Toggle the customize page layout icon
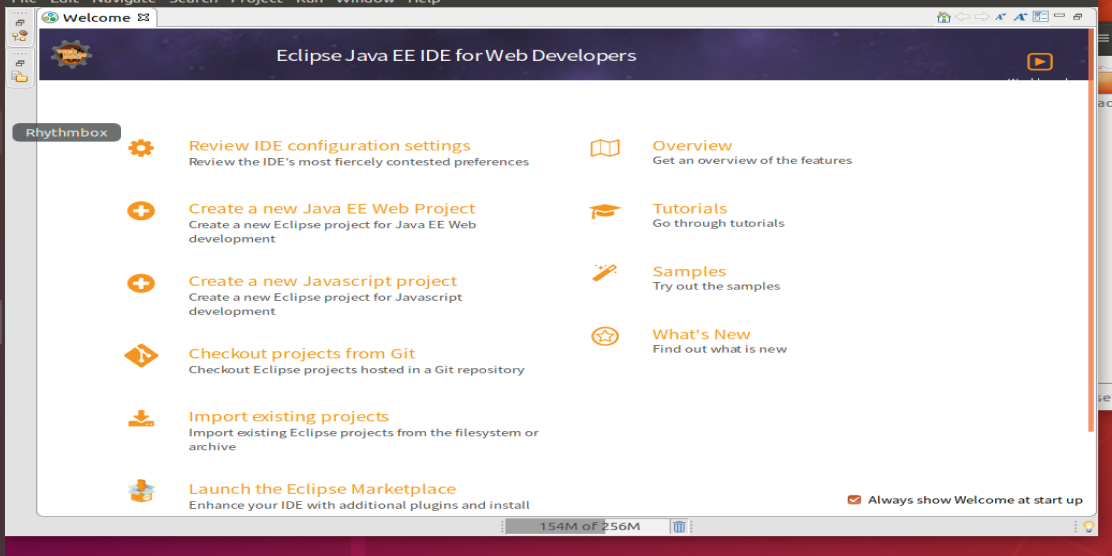Image resolution: width=1112 pixels, height=556 pixels. pyautogui.click(x=1040, y=16)
